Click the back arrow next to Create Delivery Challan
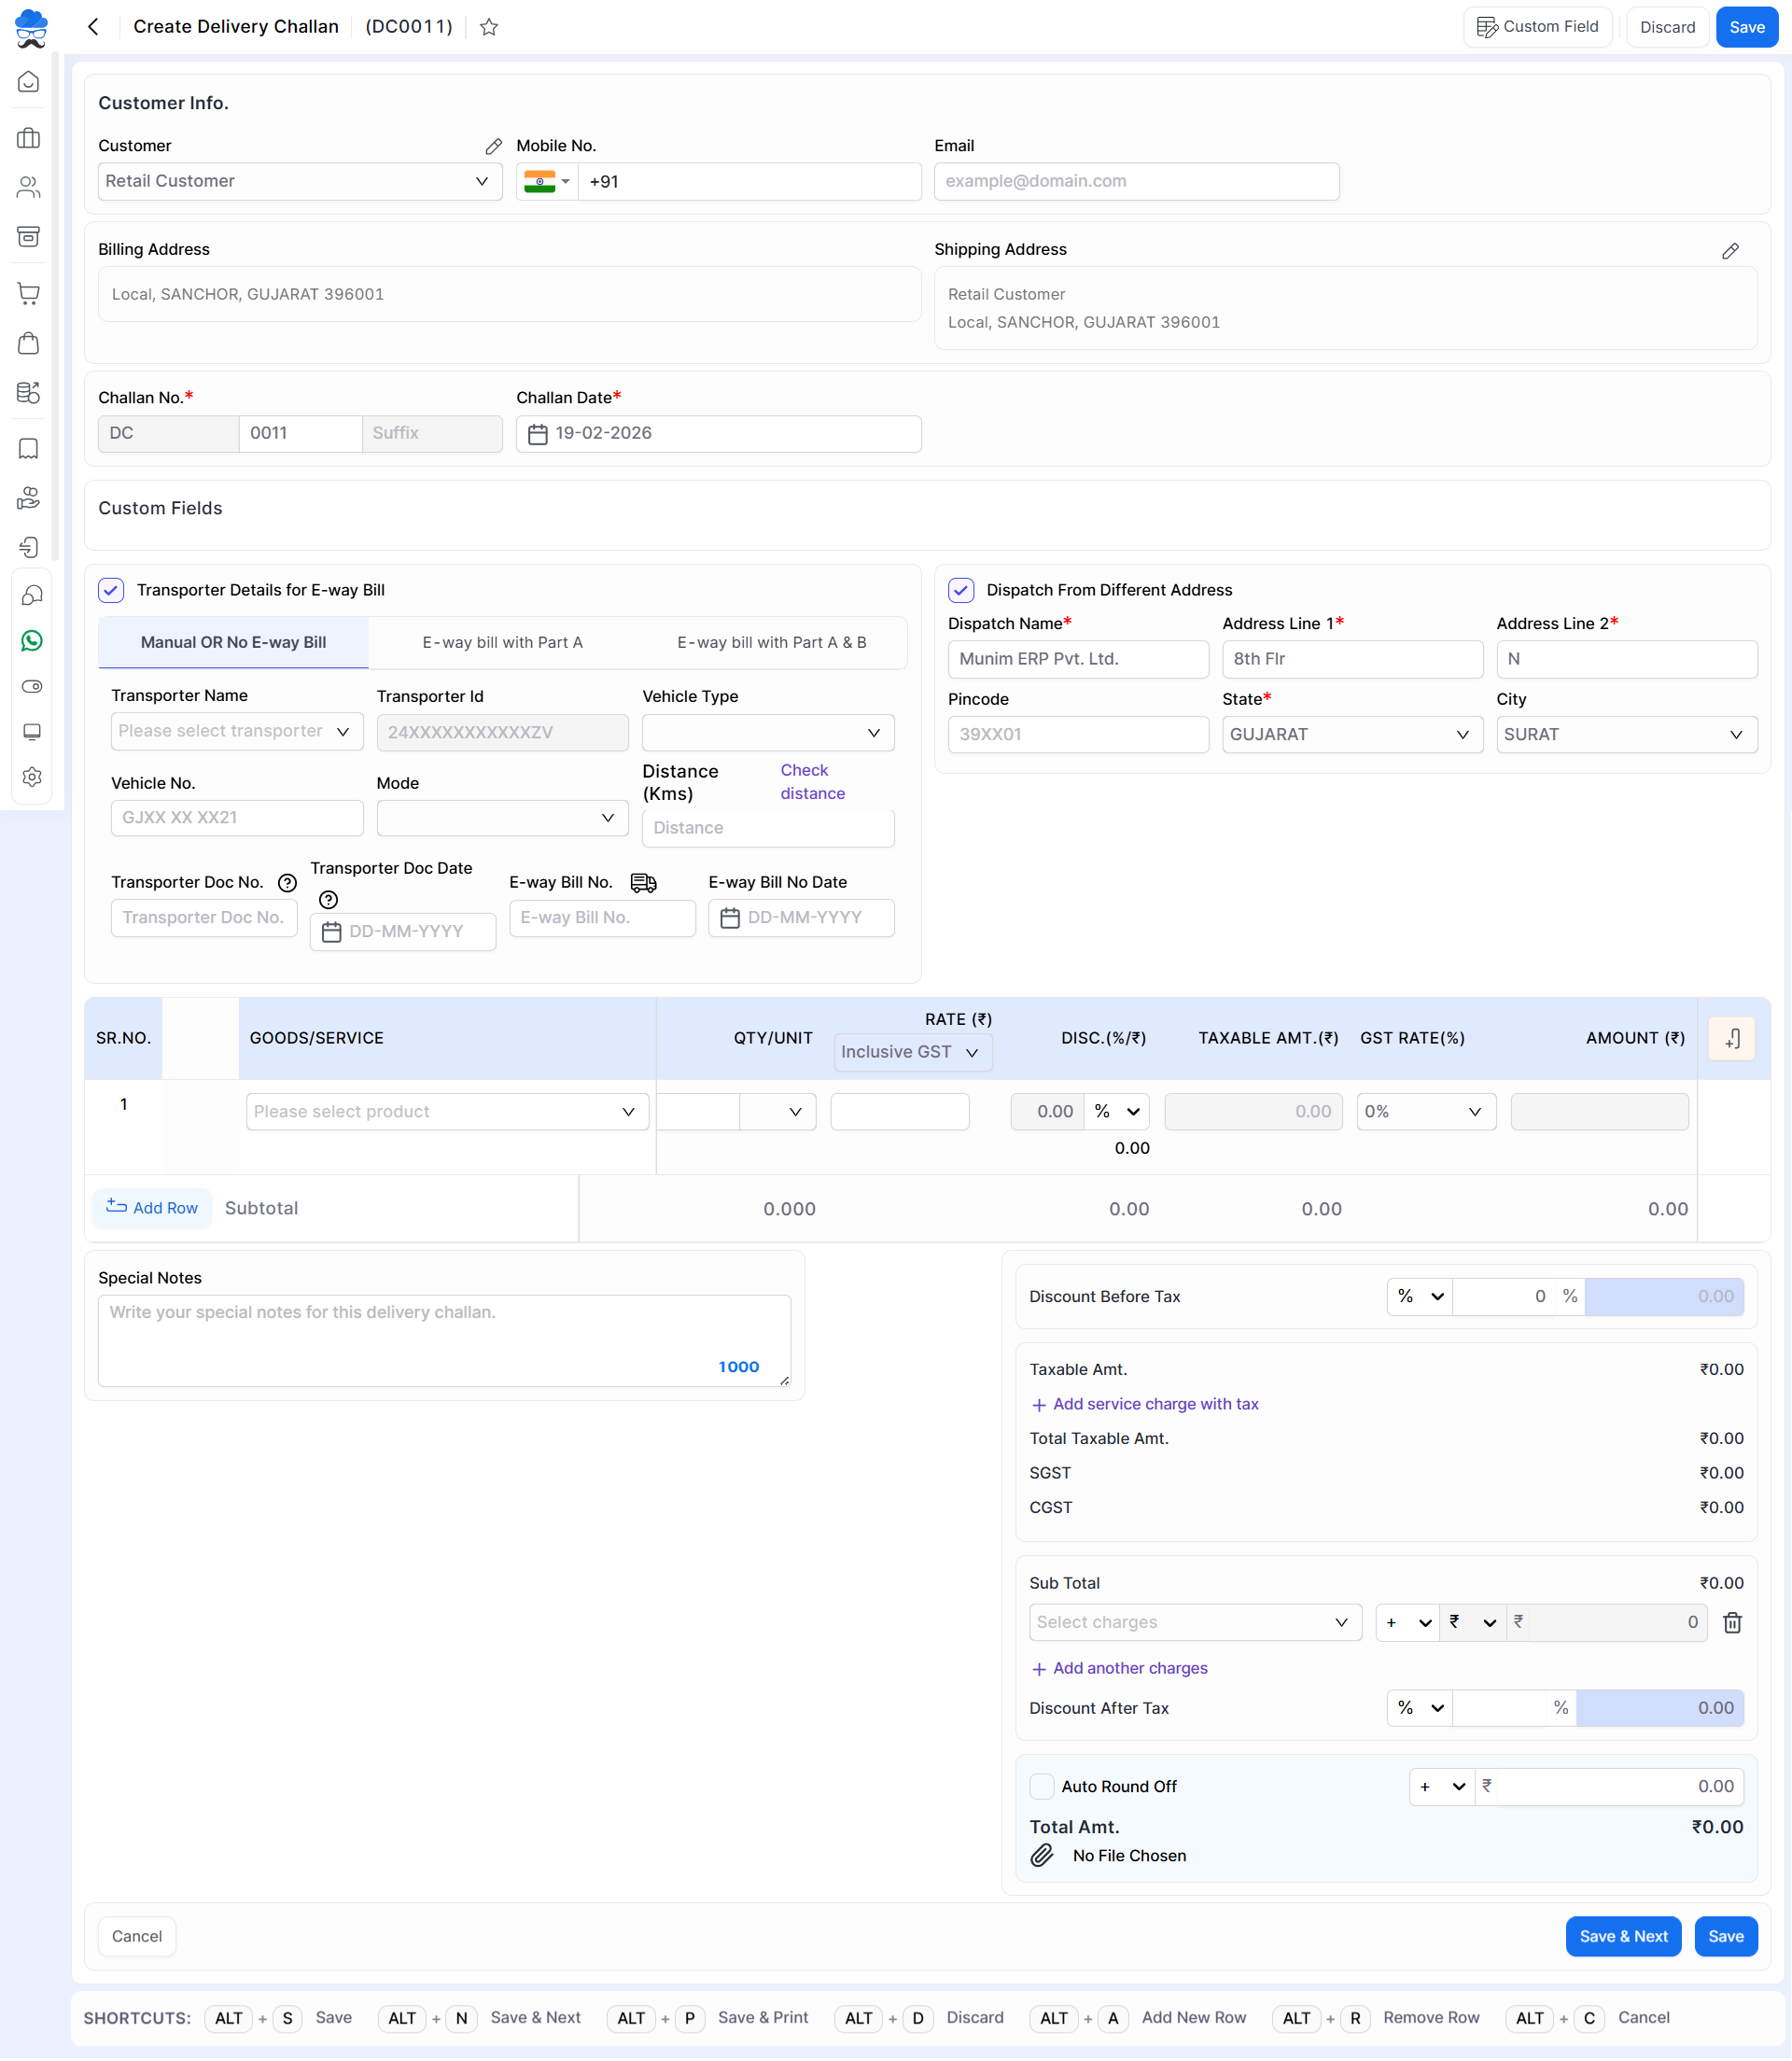 coord(93,27)
